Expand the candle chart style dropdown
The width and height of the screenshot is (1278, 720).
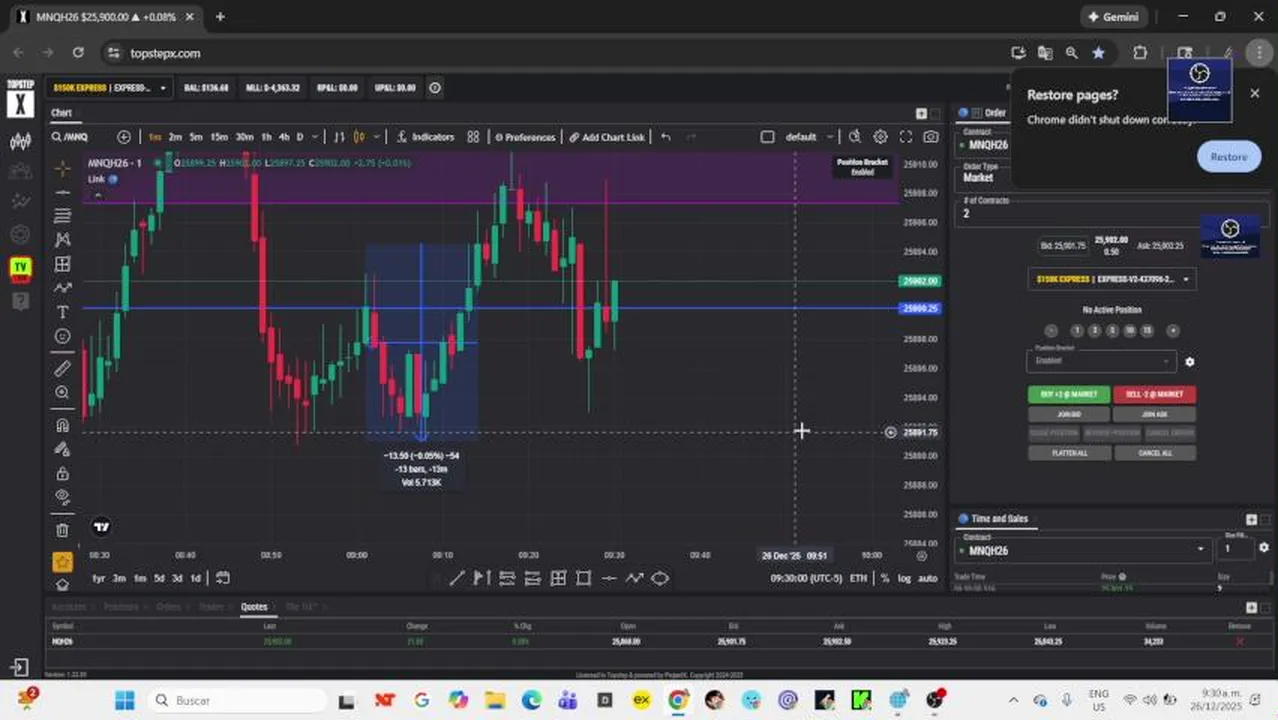click(379, 137)
